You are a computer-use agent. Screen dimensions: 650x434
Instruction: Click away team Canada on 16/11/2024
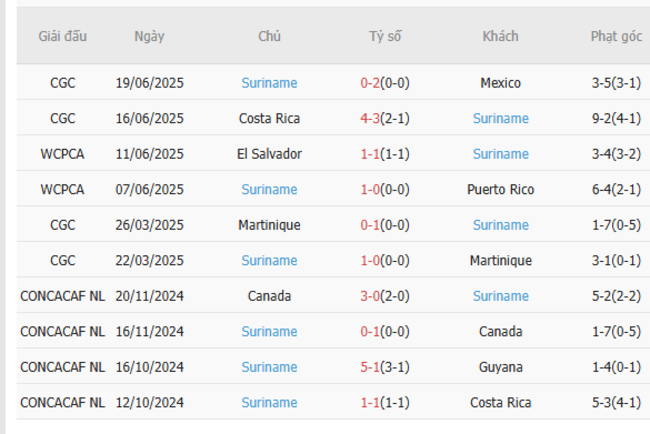[500, 331]
